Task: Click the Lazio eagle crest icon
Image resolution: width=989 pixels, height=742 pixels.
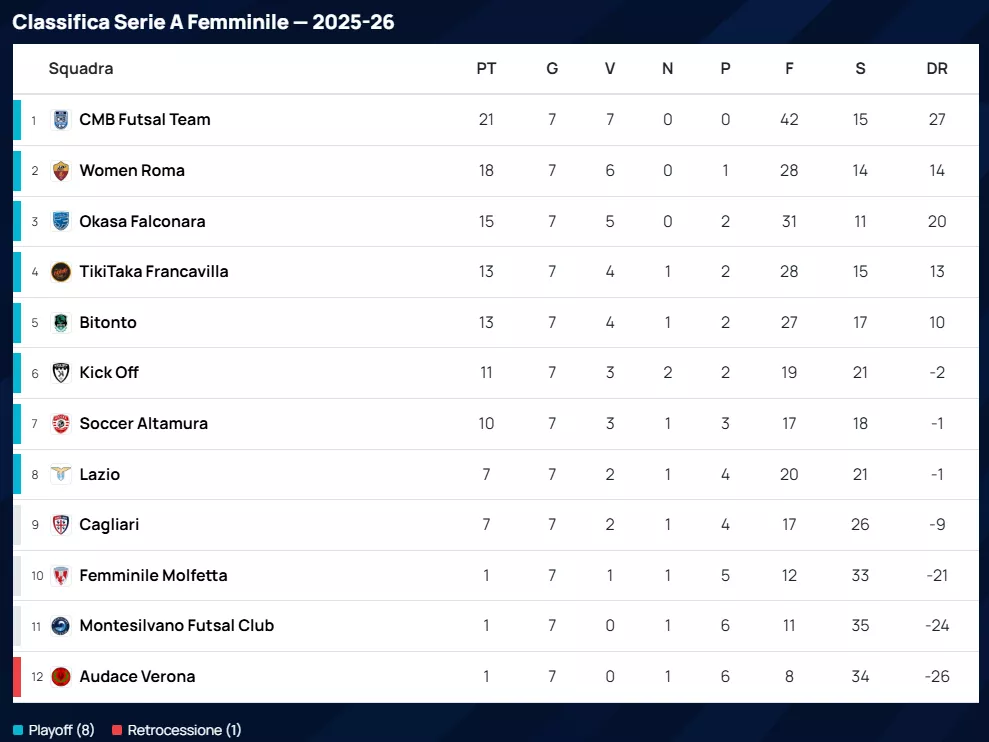Action: 61,474
